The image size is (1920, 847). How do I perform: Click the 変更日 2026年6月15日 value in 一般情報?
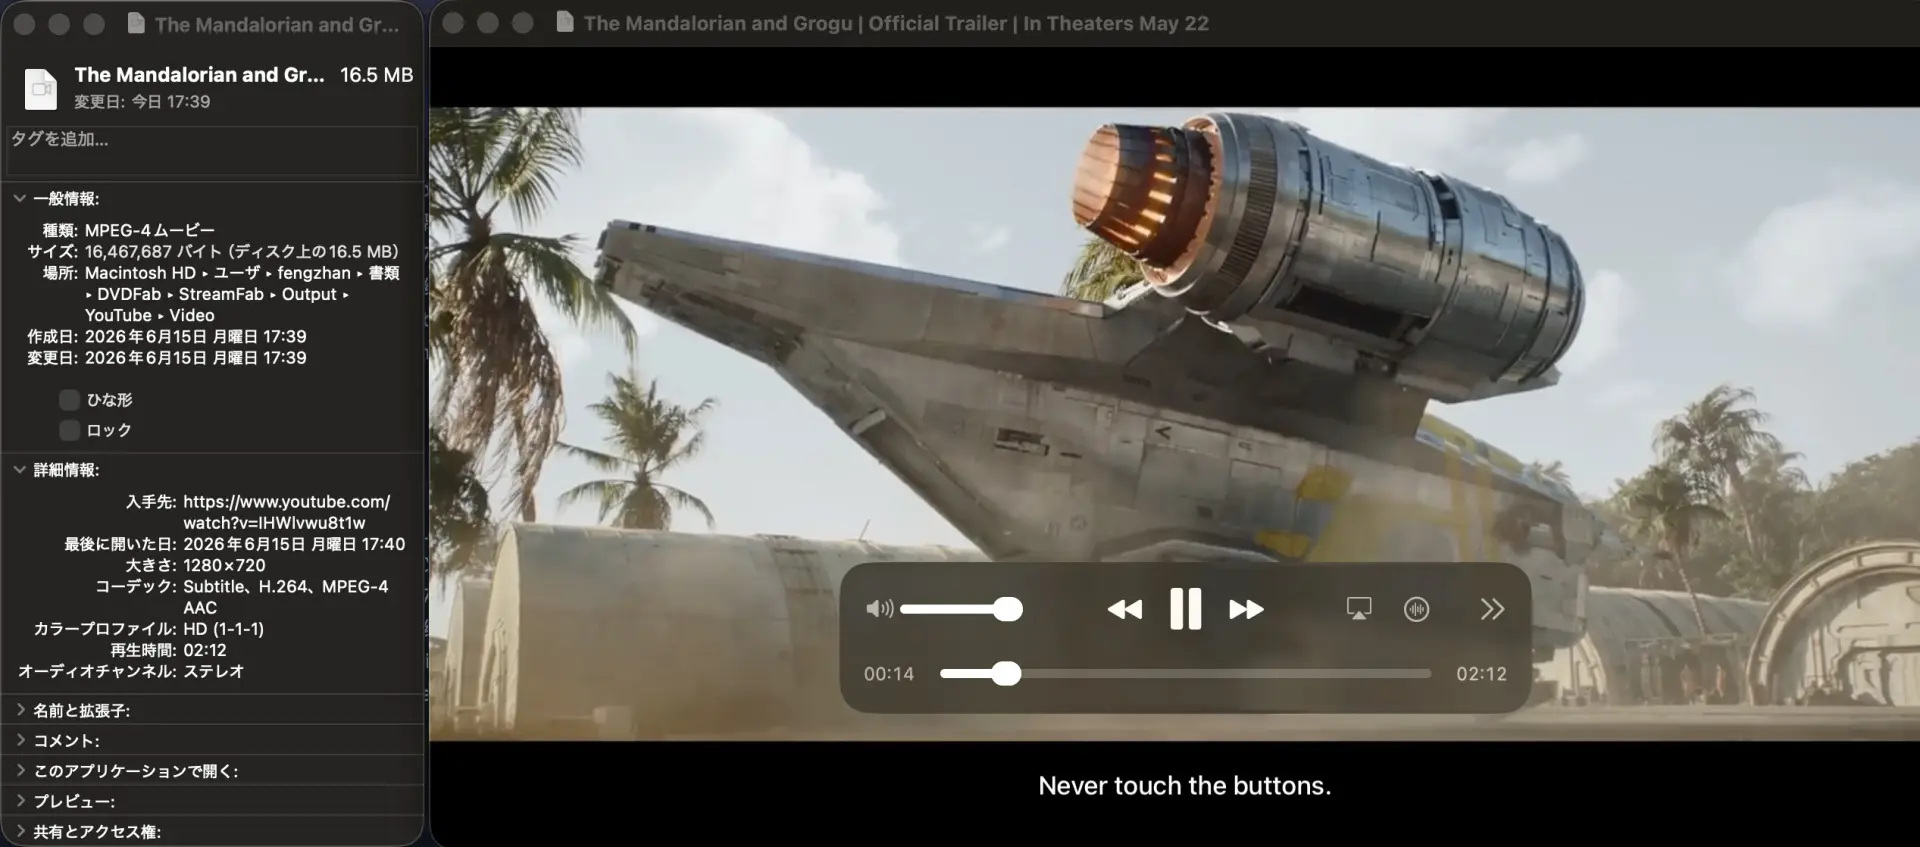[196, 357]
